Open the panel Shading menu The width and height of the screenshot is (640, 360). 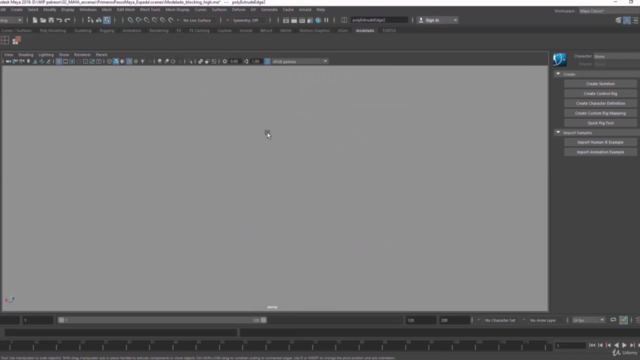(x=26, y=54)
